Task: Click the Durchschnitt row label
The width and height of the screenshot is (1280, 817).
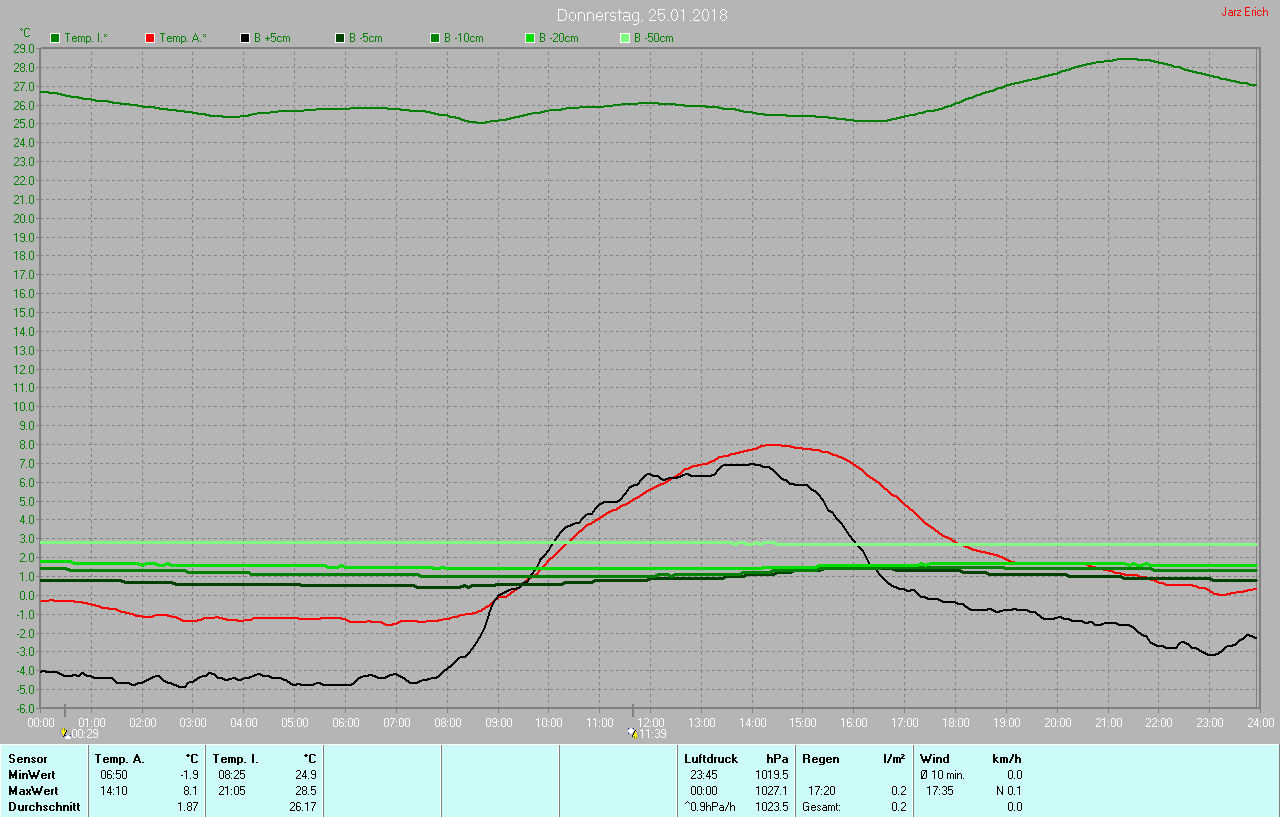Action: pyautogui.click(x=44, y=807)
